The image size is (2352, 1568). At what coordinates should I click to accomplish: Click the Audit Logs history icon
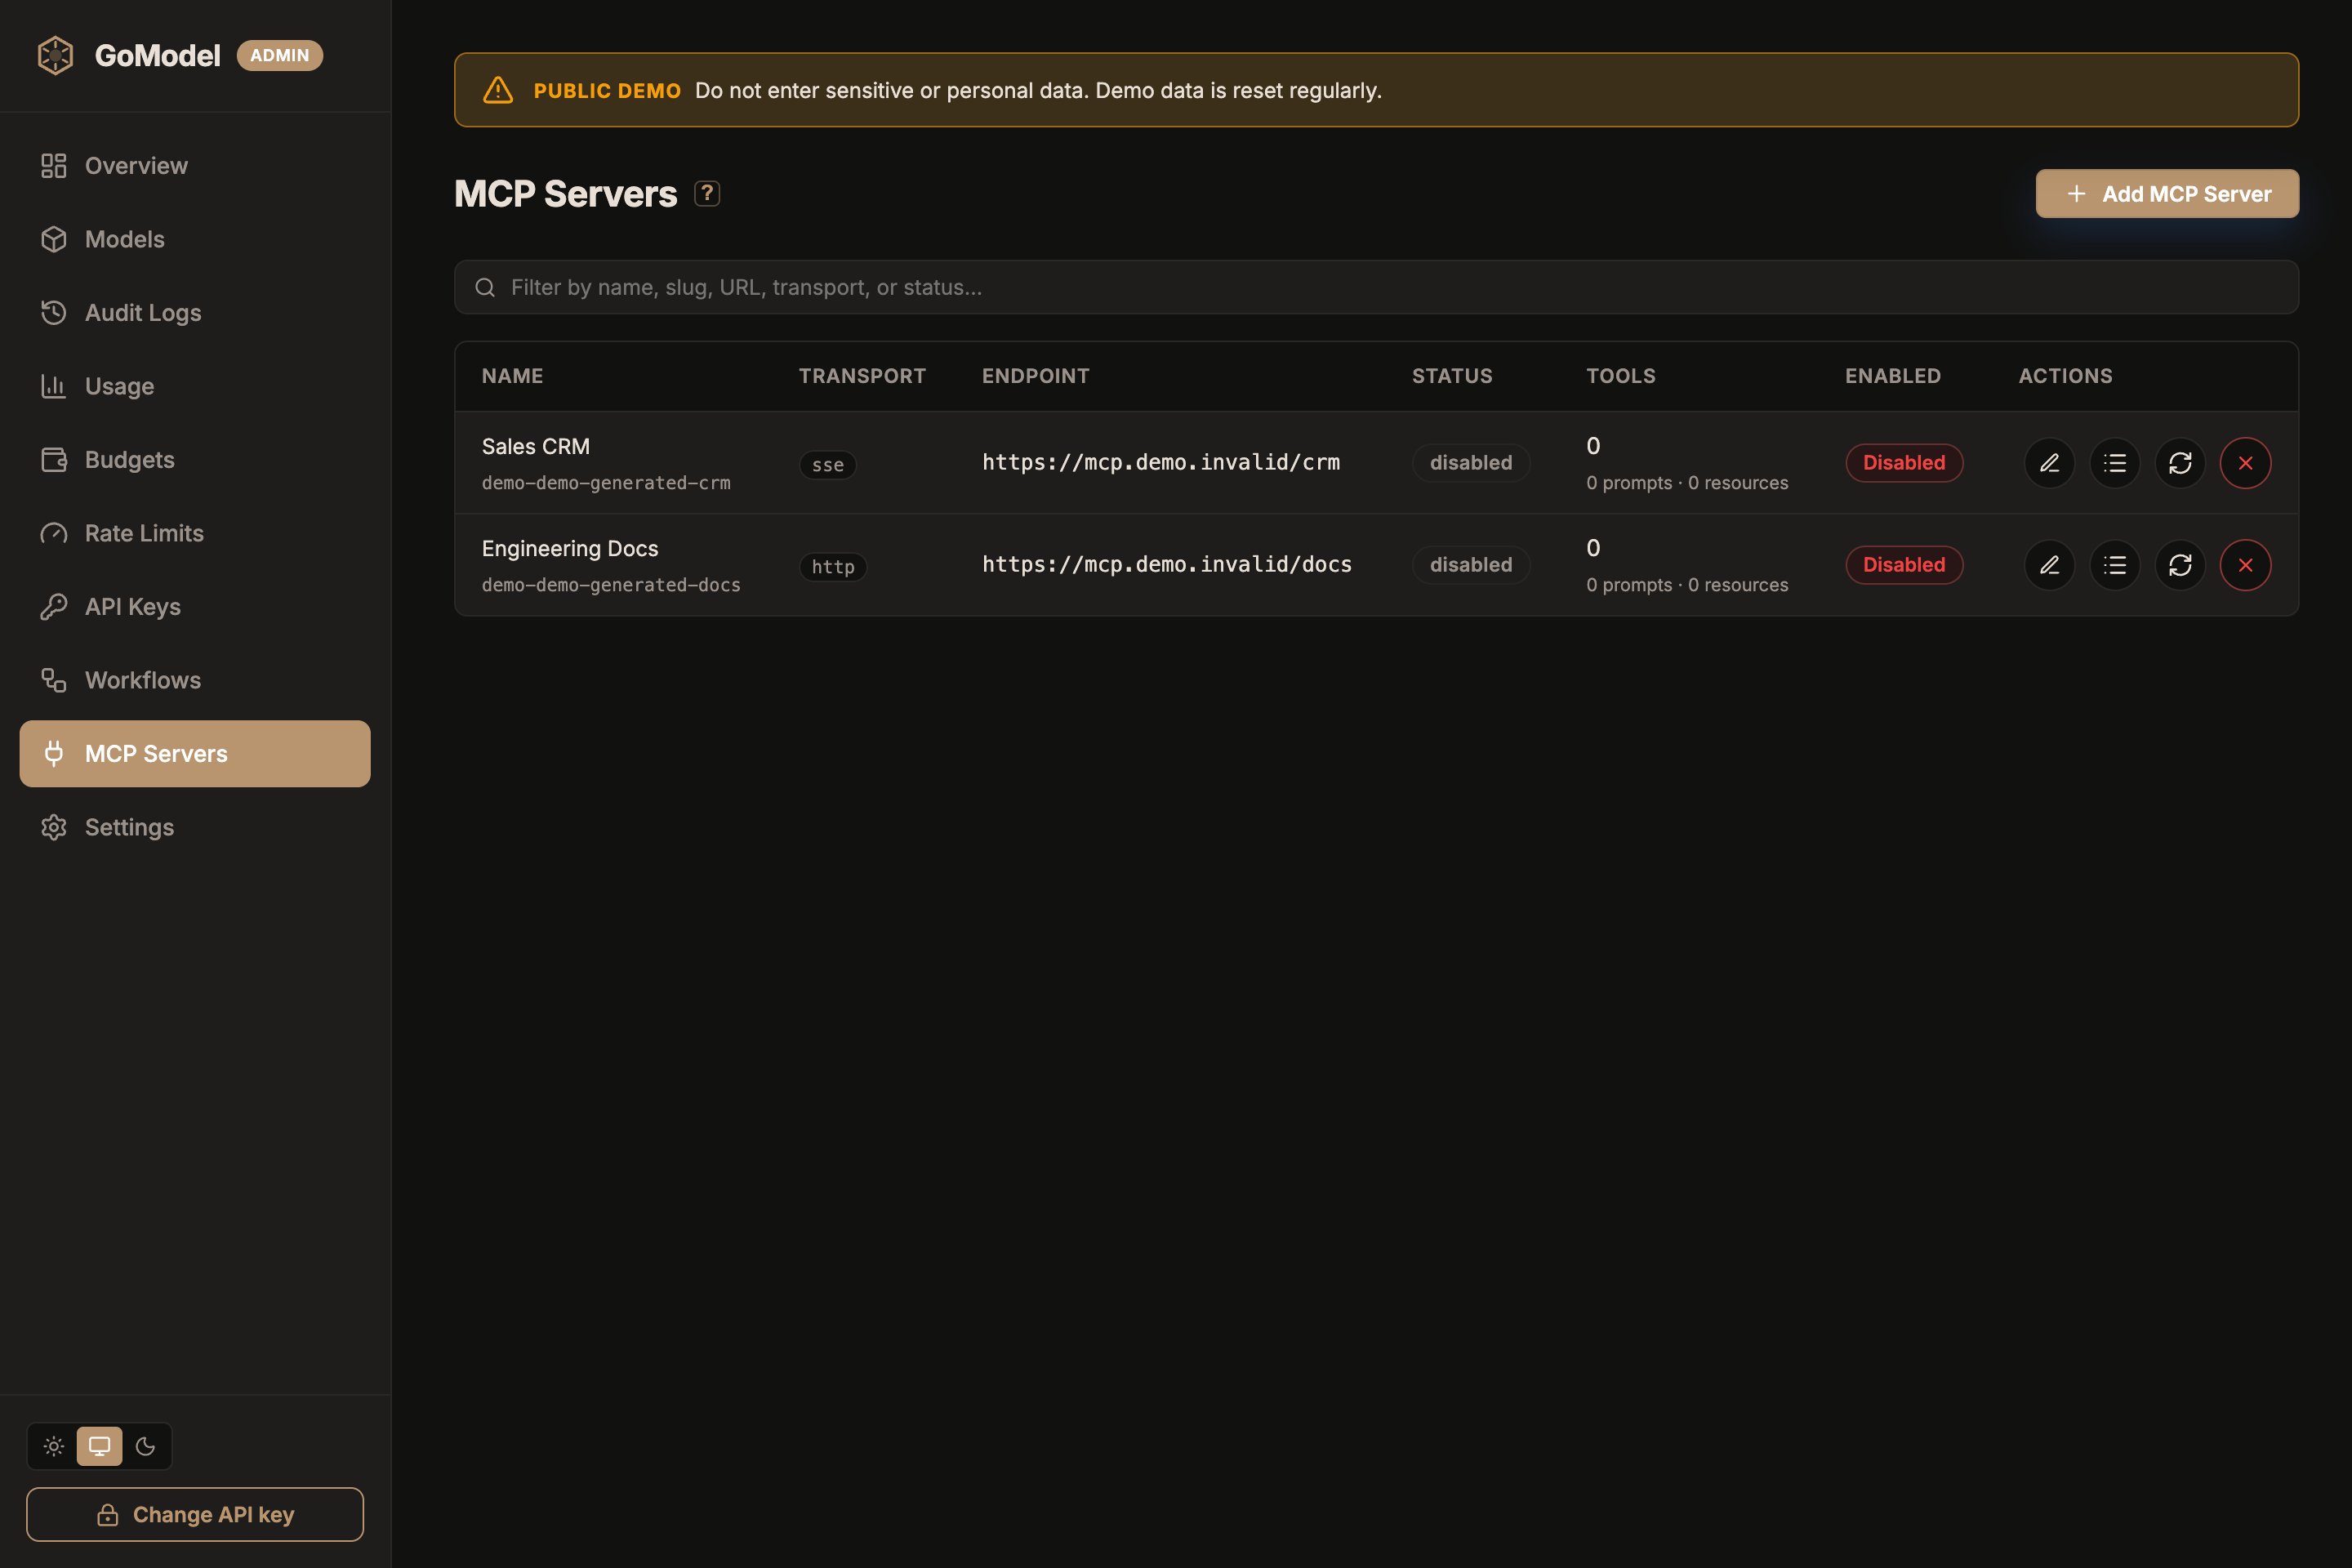click(54, 313)
